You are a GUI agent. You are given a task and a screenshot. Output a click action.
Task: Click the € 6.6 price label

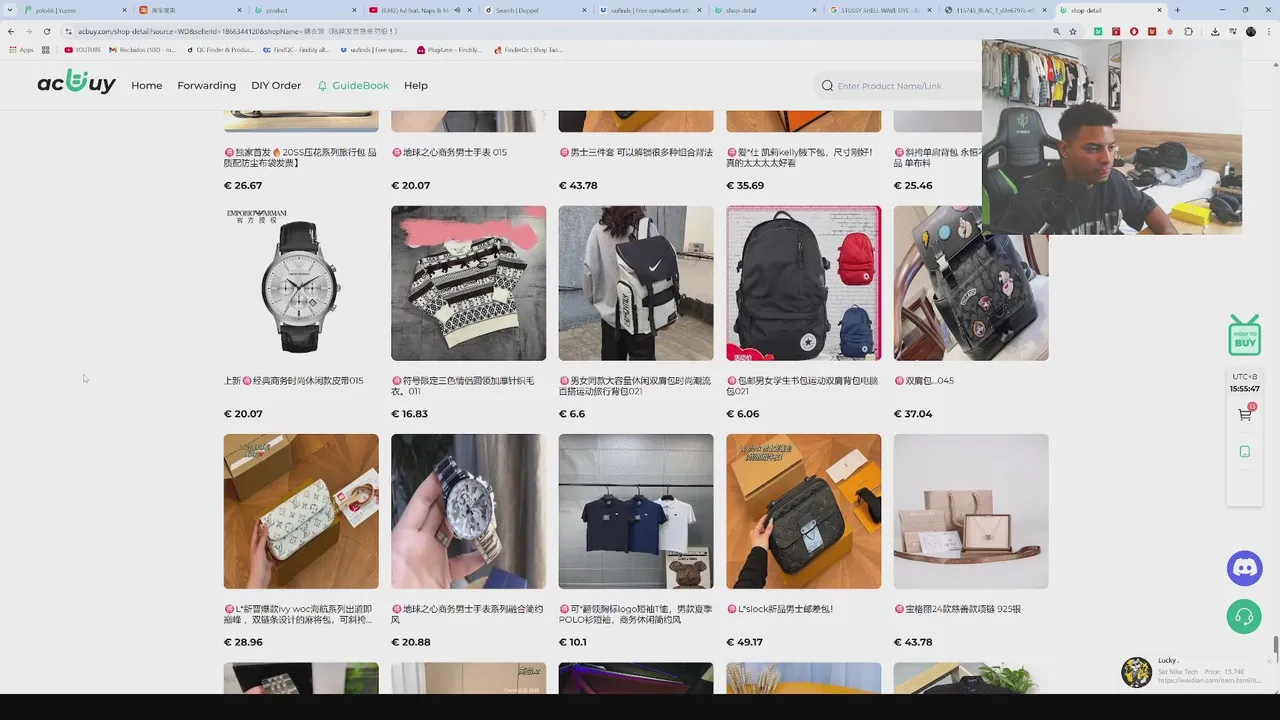point(572,414)
